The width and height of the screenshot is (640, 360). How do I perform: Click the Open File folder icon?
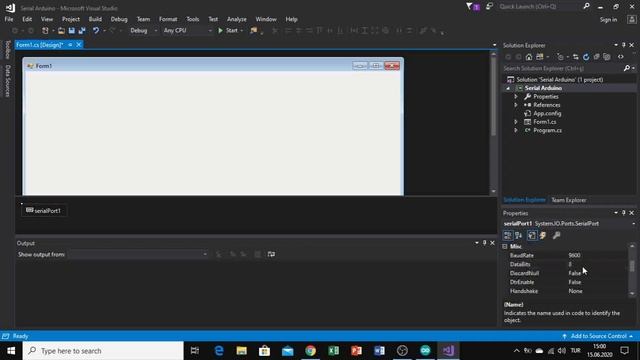pos(61,31)
